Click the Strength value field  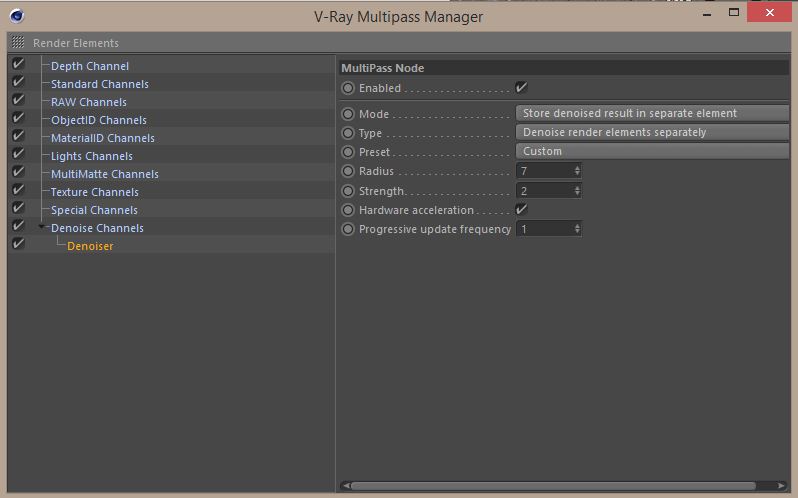(x=545, y=191)
